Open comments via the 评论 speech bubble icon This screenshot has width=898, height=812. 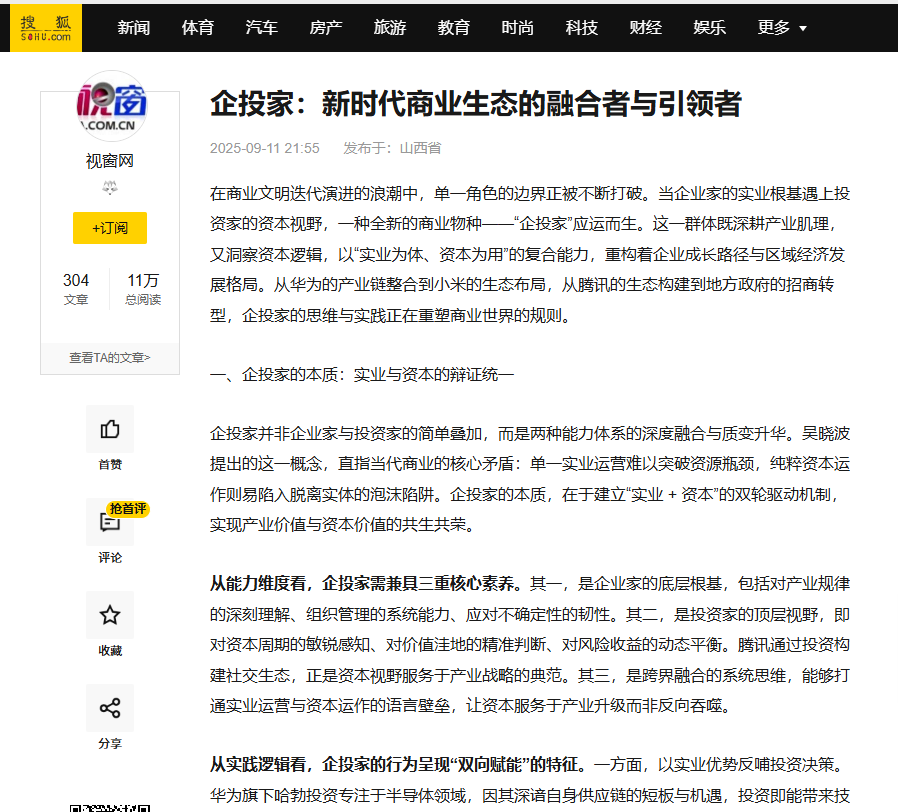pyautogui.click(x=110, y=521)
